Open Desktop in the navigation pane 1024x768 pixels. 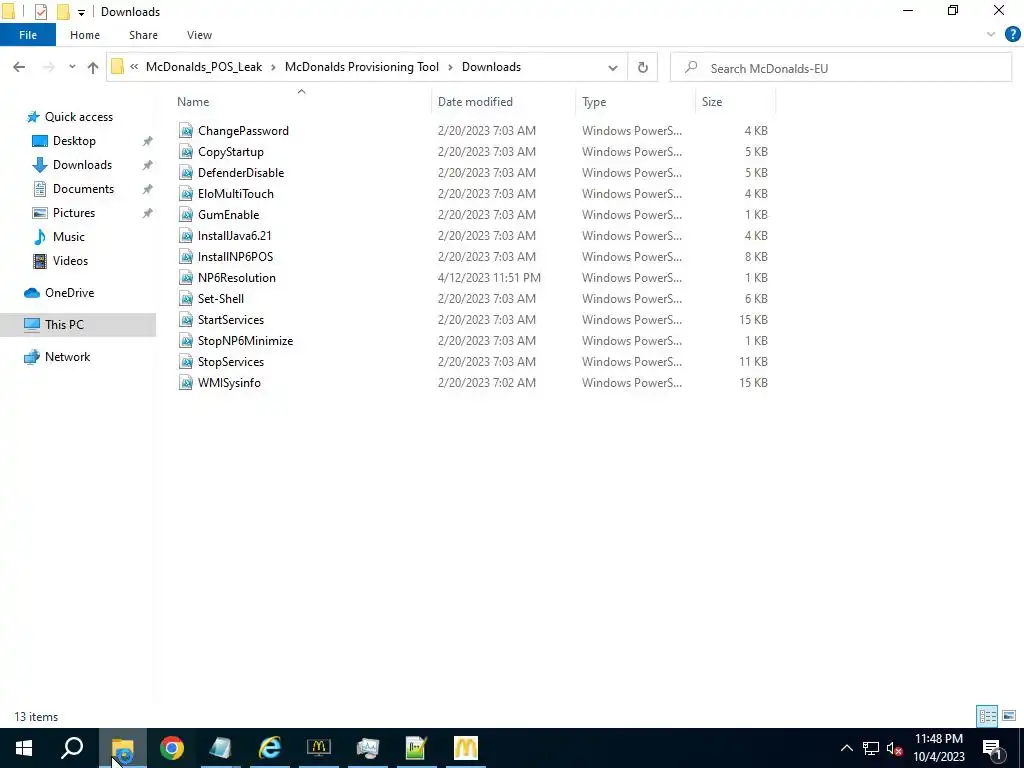74,141
